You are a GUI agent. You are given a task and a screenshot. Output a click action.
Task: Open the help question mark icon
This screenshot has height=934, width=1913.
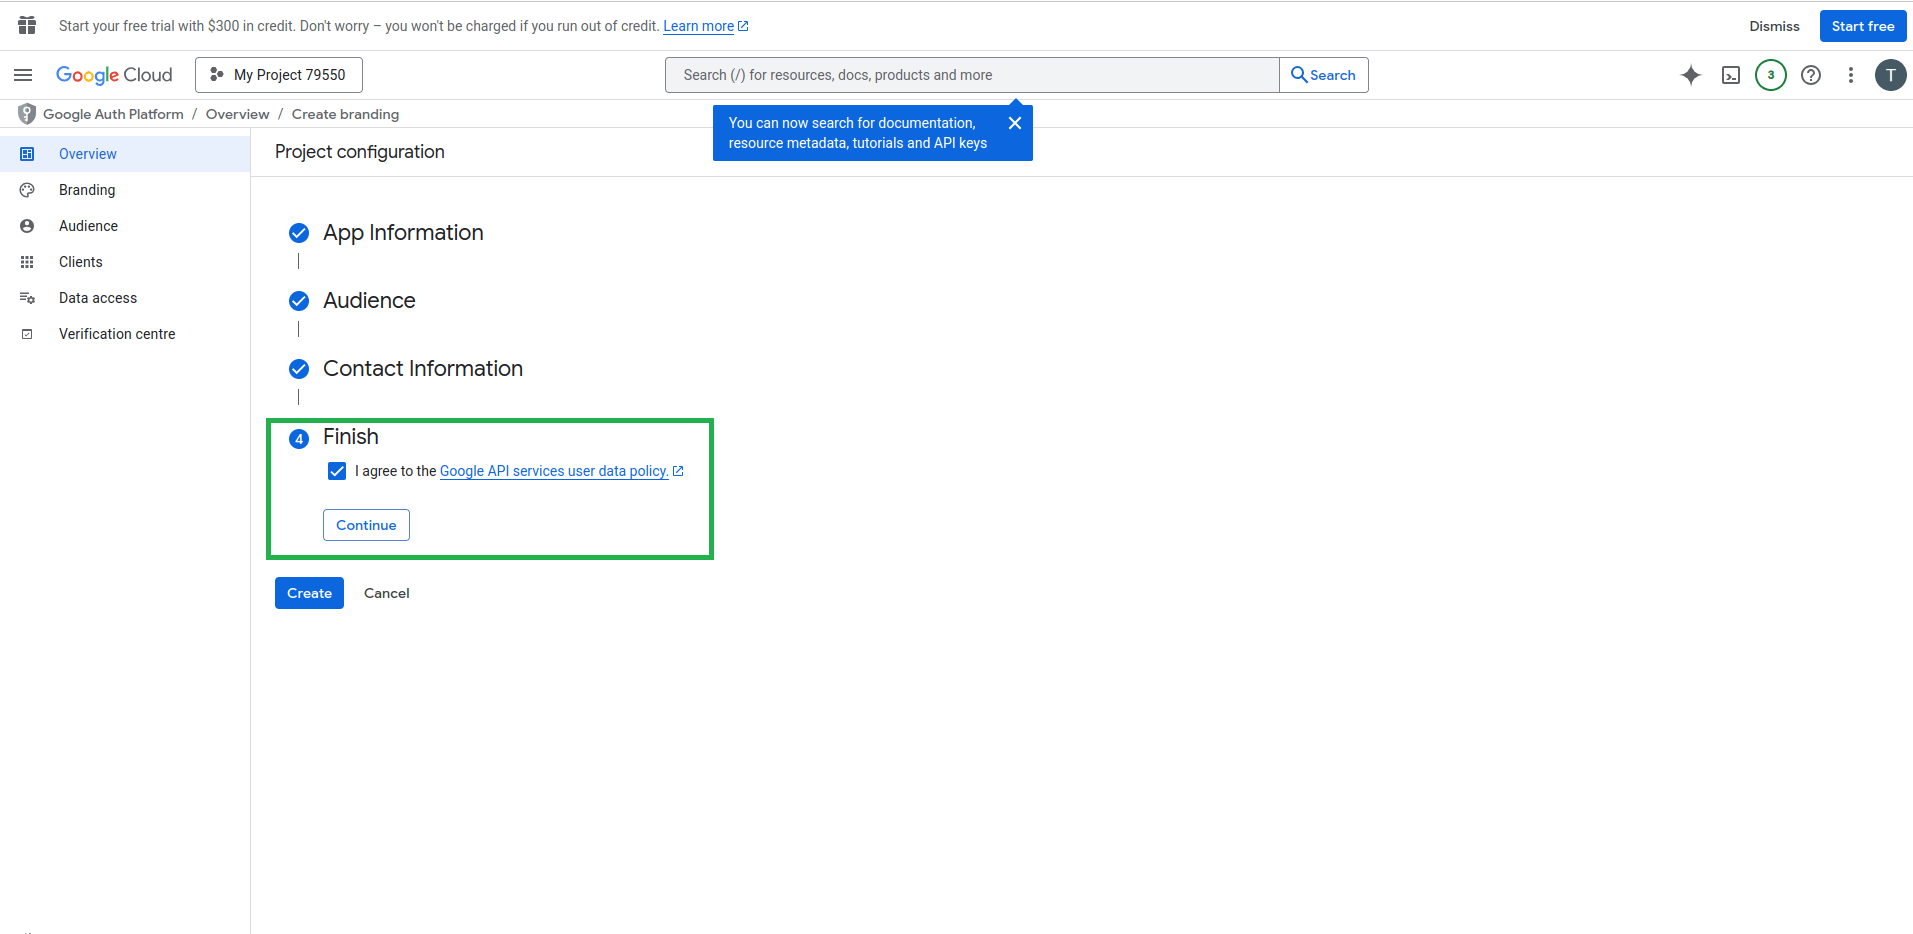1810,75
